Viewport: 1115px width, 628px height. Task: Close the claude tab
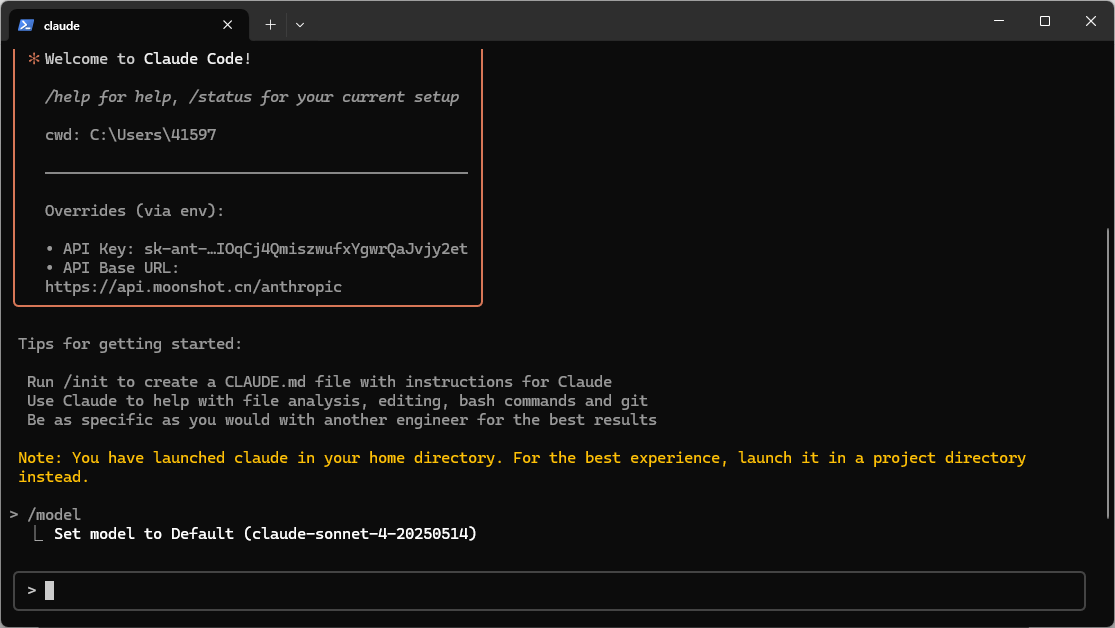tap(228, 25)
